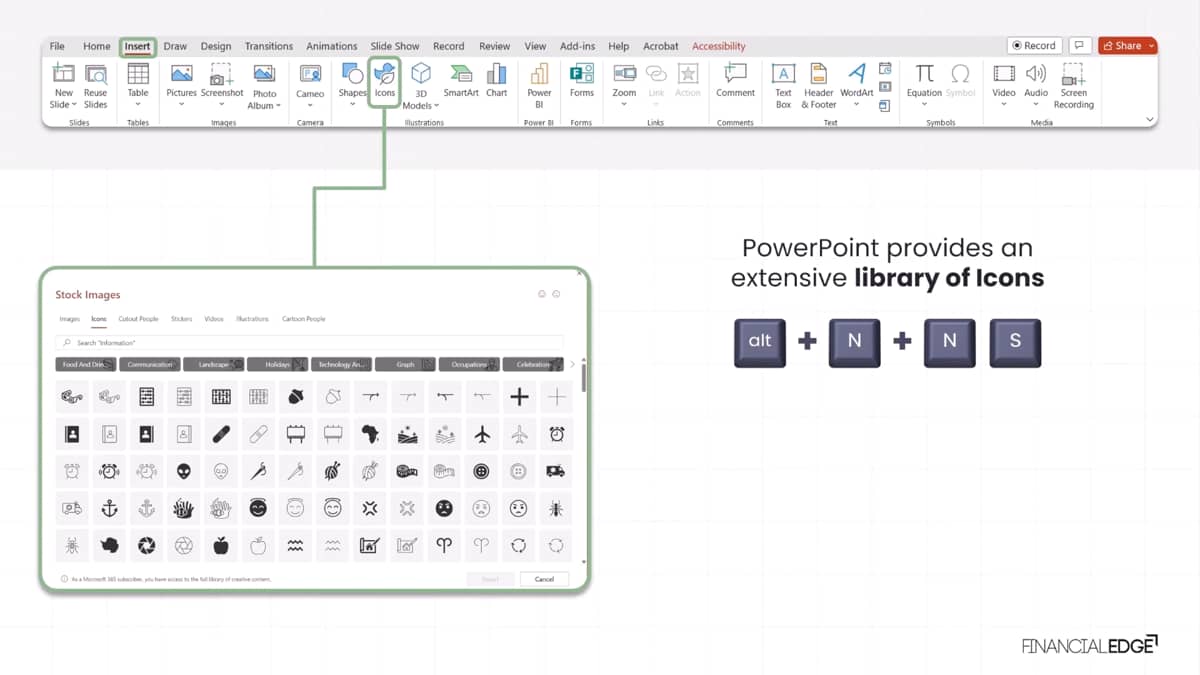Select the filled angry face icon
Image resolution: width=1200 pixels, height=675 pixels.
click(x=444, y=508)
